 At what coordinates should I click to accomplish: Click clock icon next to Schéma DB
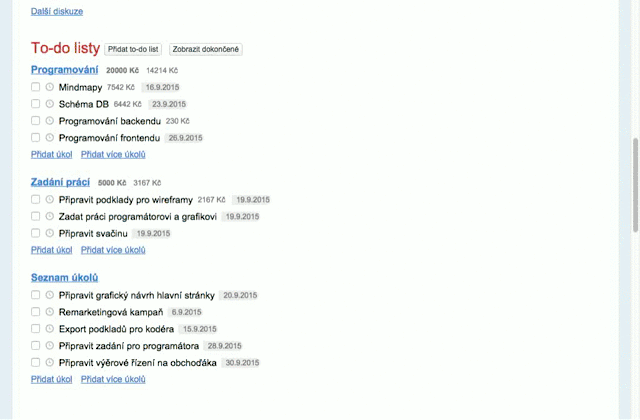point(49,104)
